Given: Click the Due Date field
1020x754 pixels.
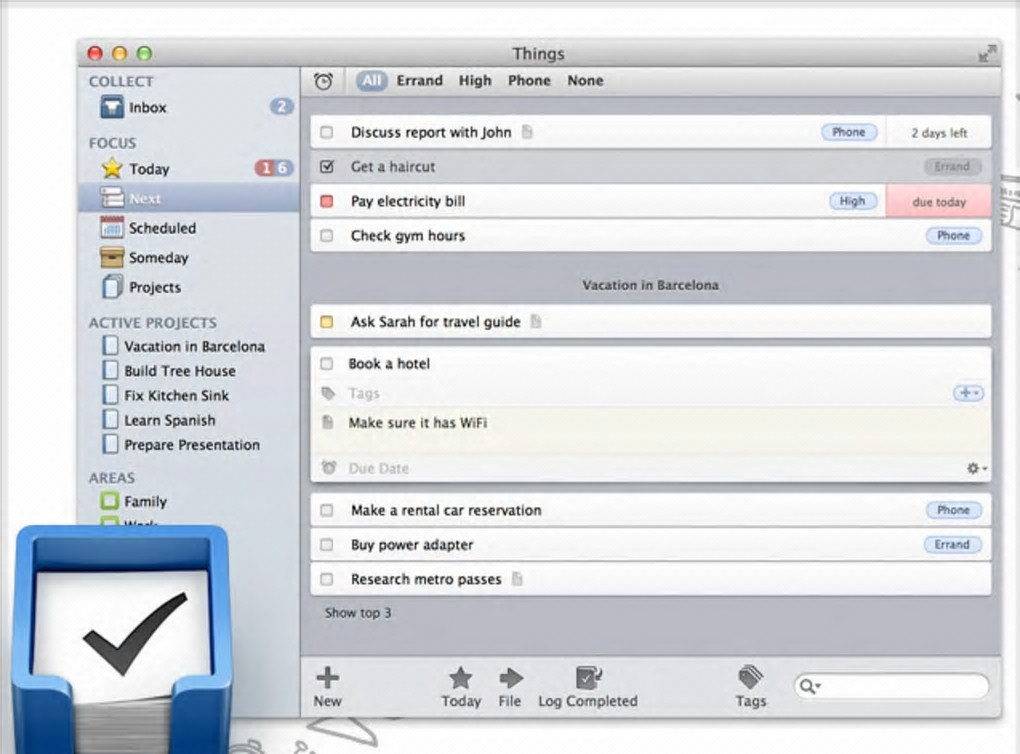Looking at the screenshot, I should coord(379,468).
